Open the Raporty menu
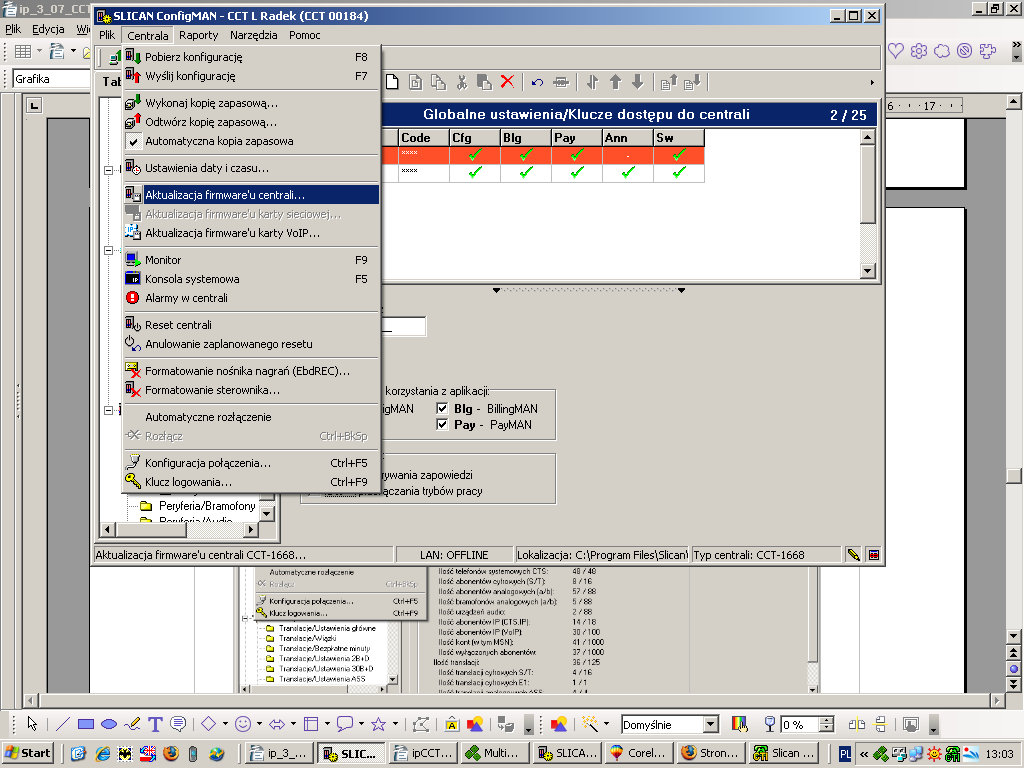The width and height of the screenshot is (1024, 768). 199,35
